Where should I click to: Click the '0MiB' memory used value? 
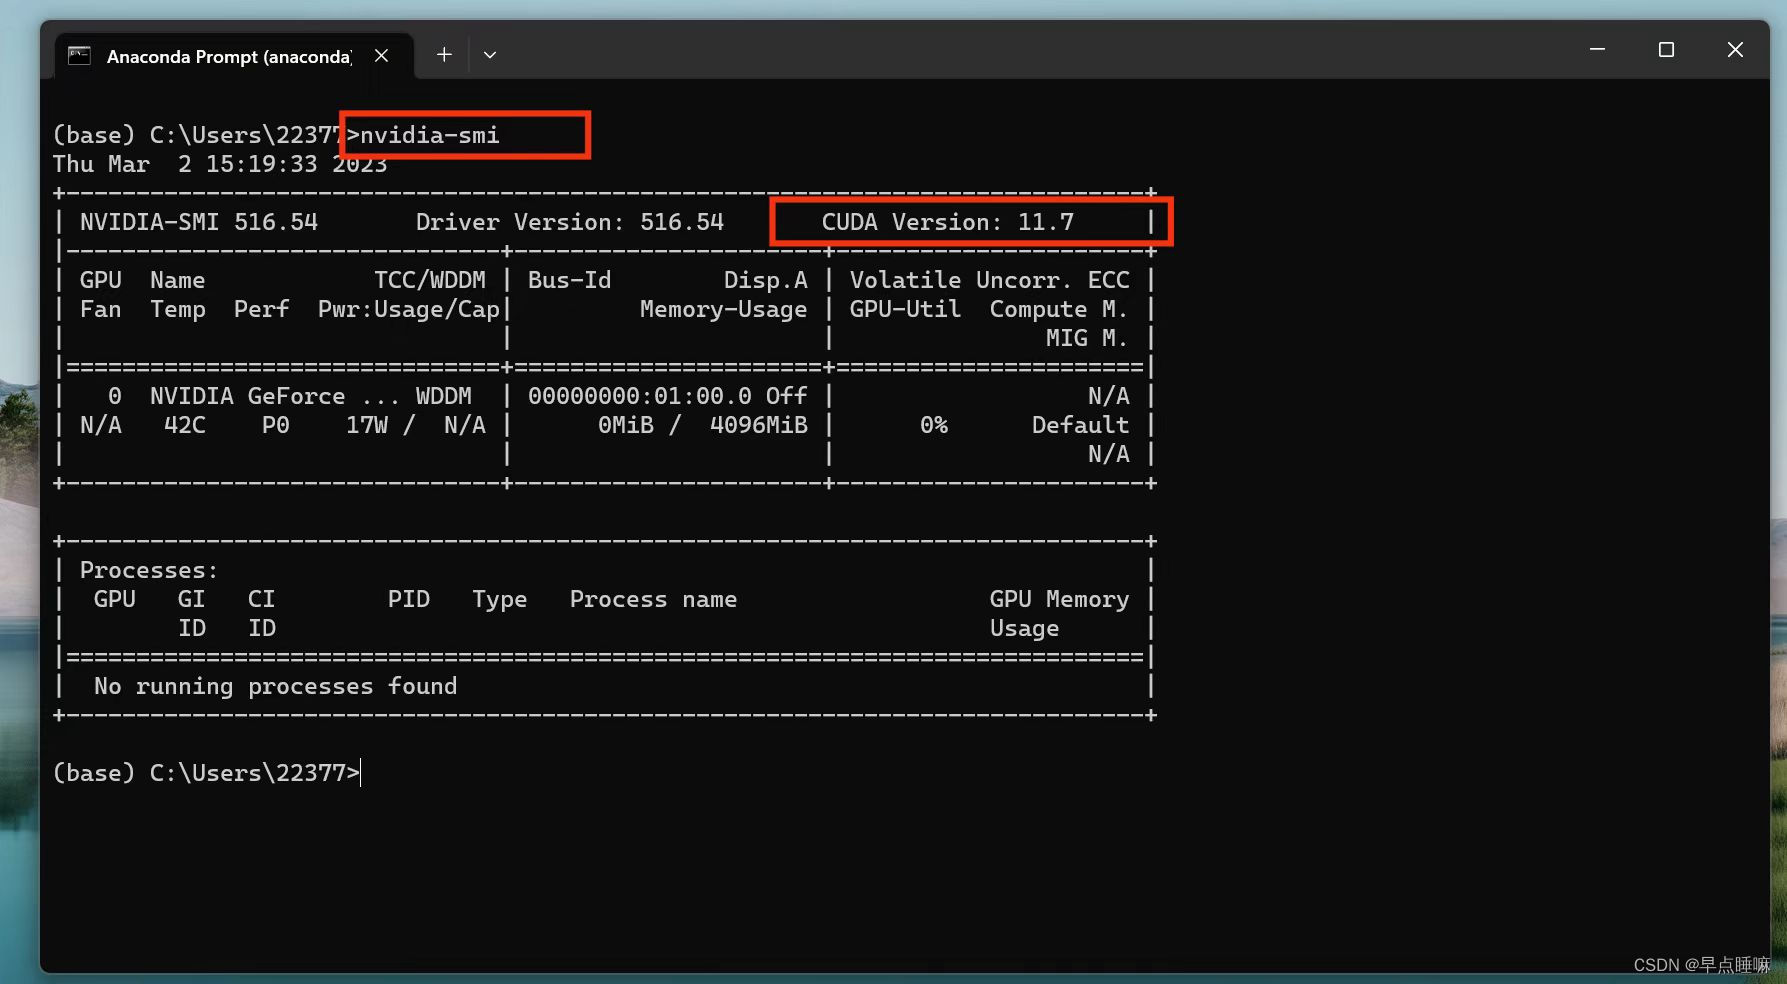626,425
